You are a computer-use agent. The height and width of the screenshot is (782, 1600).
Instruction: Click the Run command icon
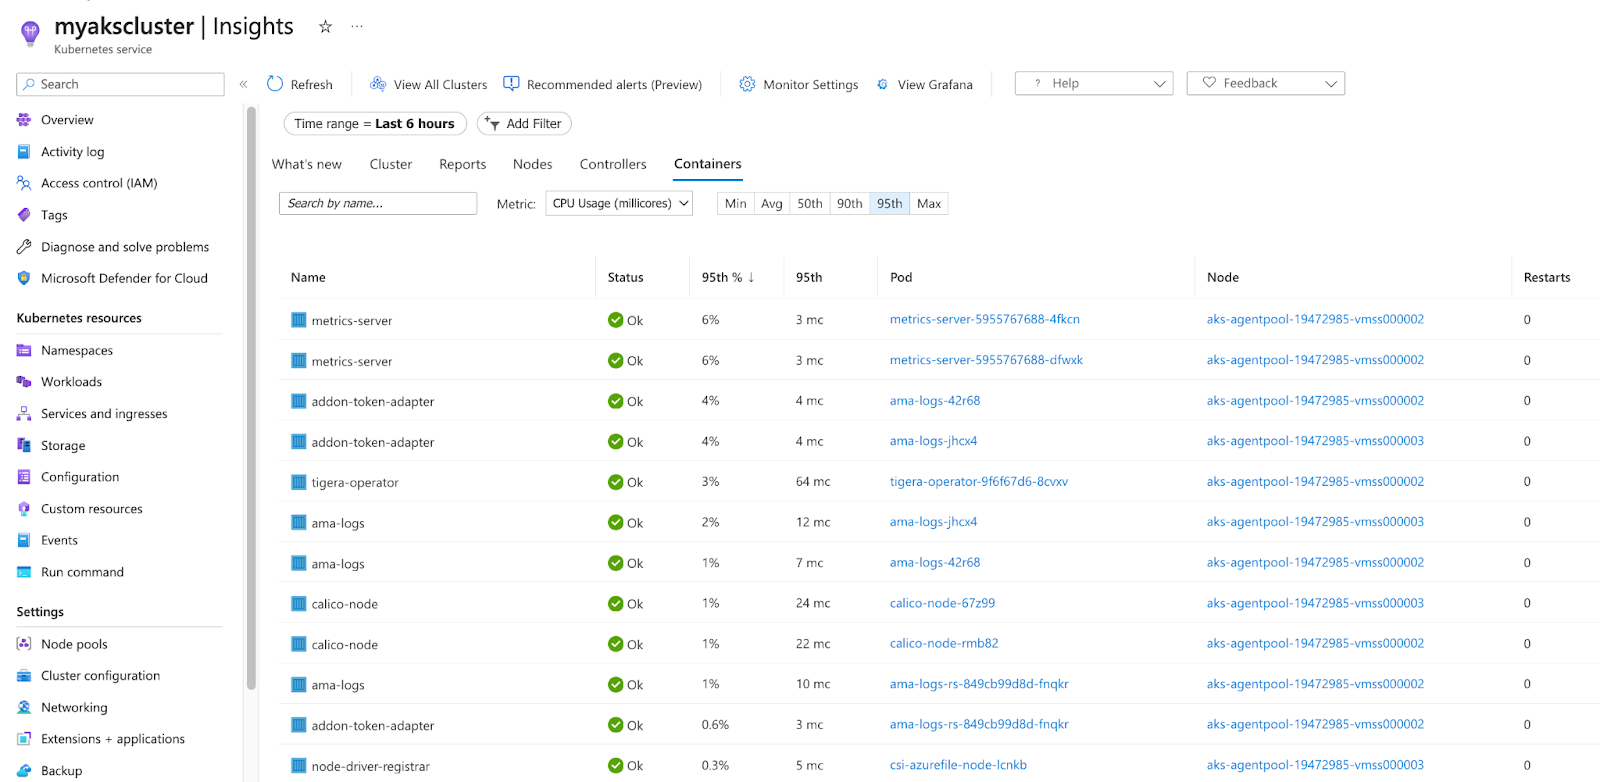pos(24,572)
